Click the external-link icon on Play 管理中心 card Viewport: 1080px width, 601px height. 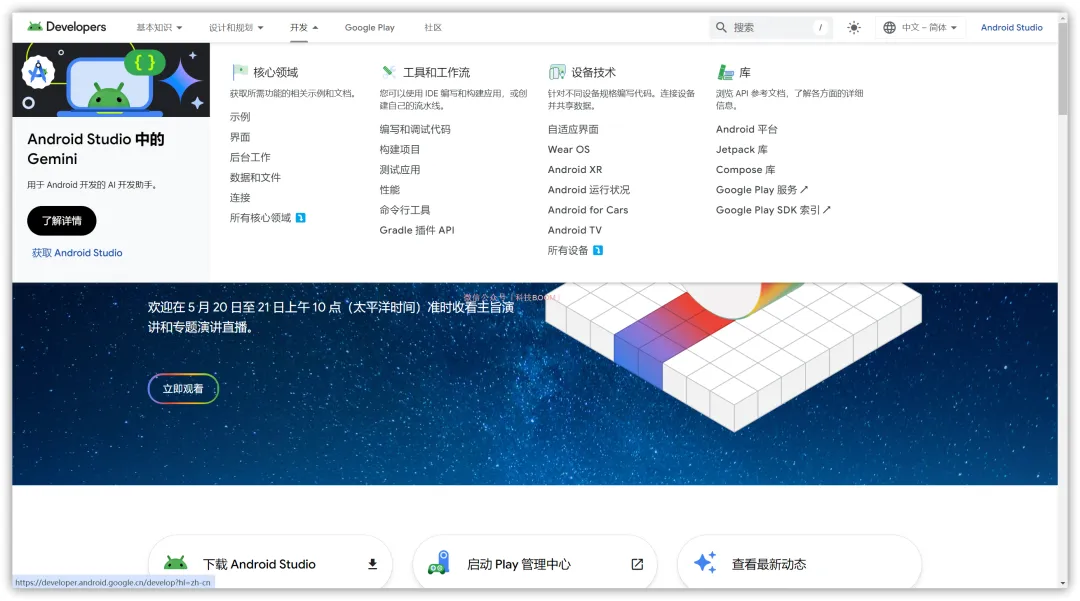pyautogui.click(x=637, y=564)
